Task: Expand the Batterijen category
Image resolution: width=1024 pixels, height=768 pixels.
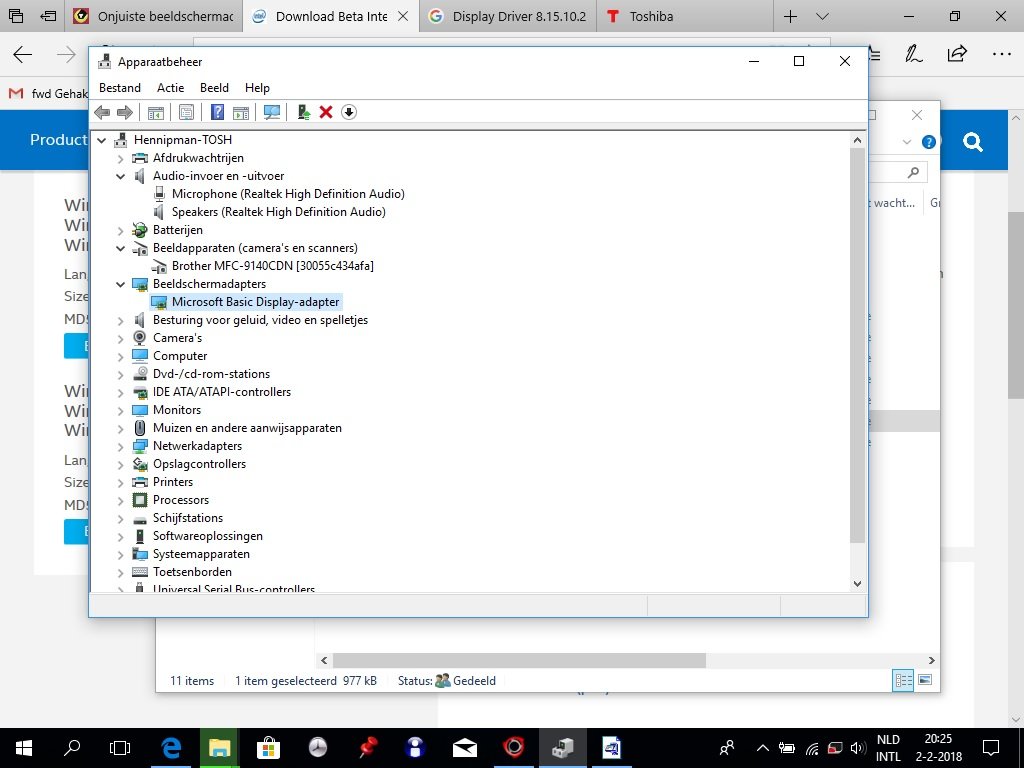Action: tap(120, 230)
